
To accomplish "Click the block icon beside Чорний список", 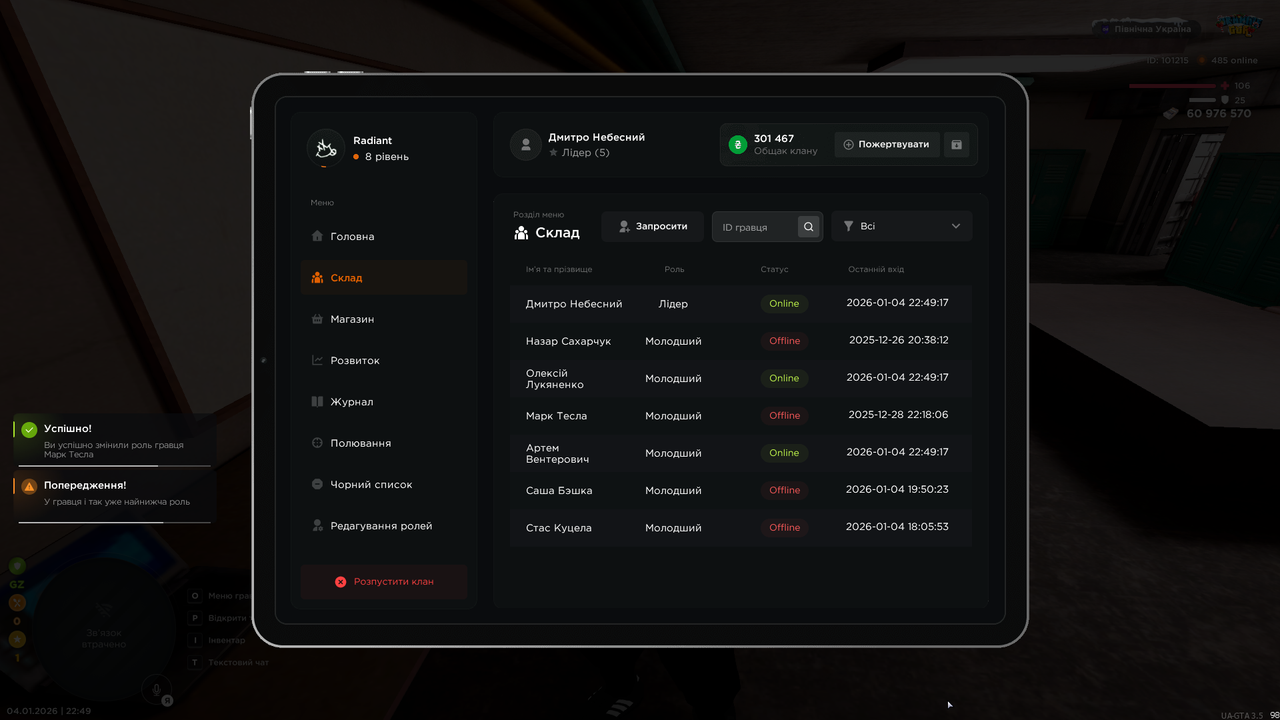I will (317, 484).
